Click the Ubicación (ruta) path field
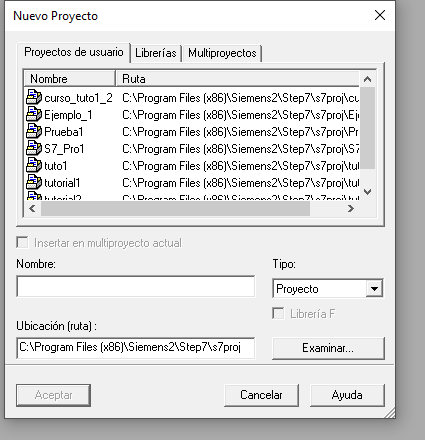Viewport: 425px width, 440px height. click(136, 348)
